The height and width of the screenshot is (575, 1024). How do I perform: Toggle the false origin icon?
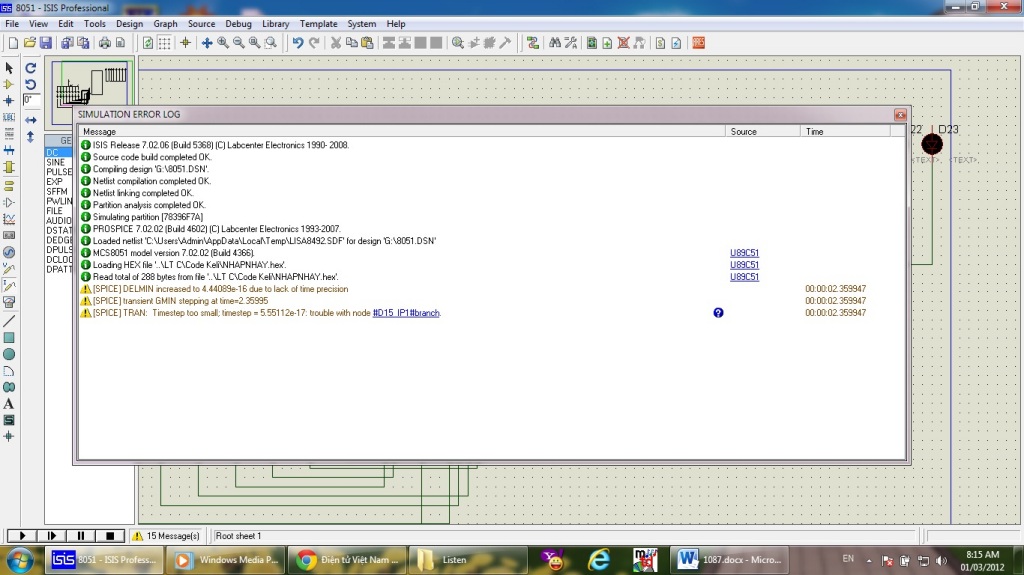(185, 43)
